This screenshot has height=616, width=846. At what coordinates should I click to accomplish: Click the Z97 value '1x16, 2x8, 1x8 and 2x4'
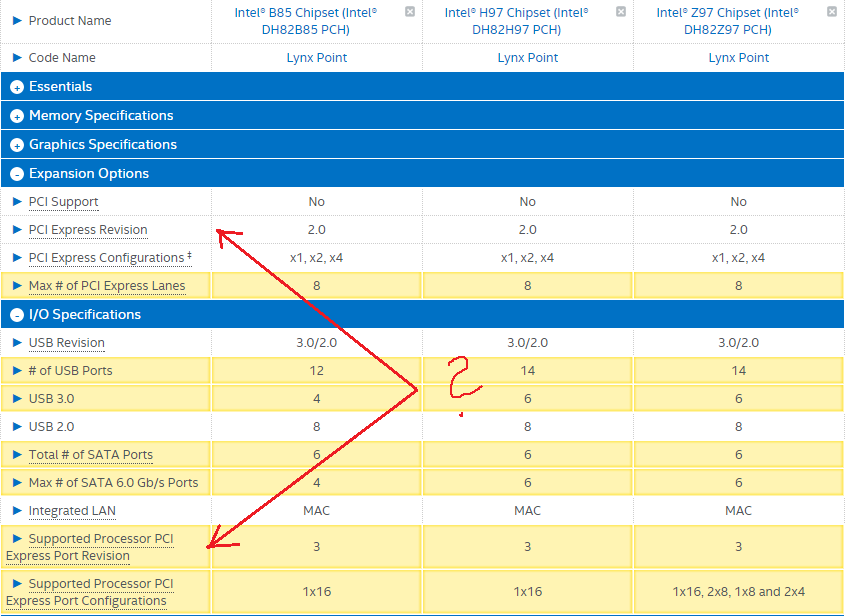(739, 592)
